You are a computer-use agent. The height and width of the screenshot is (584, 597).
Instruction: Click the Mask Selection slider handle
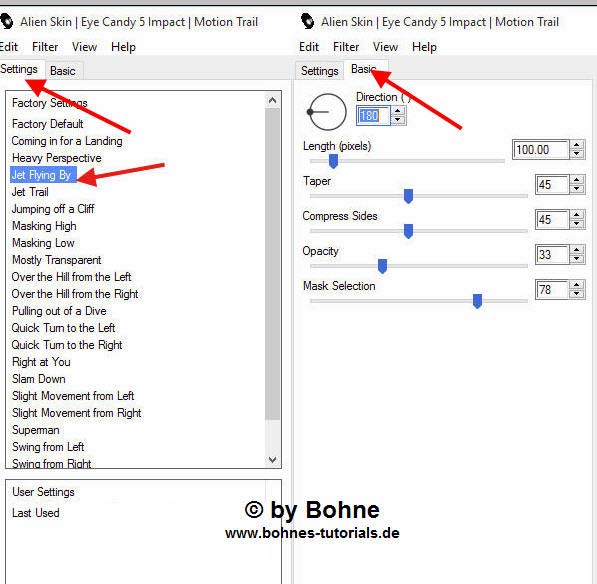coord(477,301)
